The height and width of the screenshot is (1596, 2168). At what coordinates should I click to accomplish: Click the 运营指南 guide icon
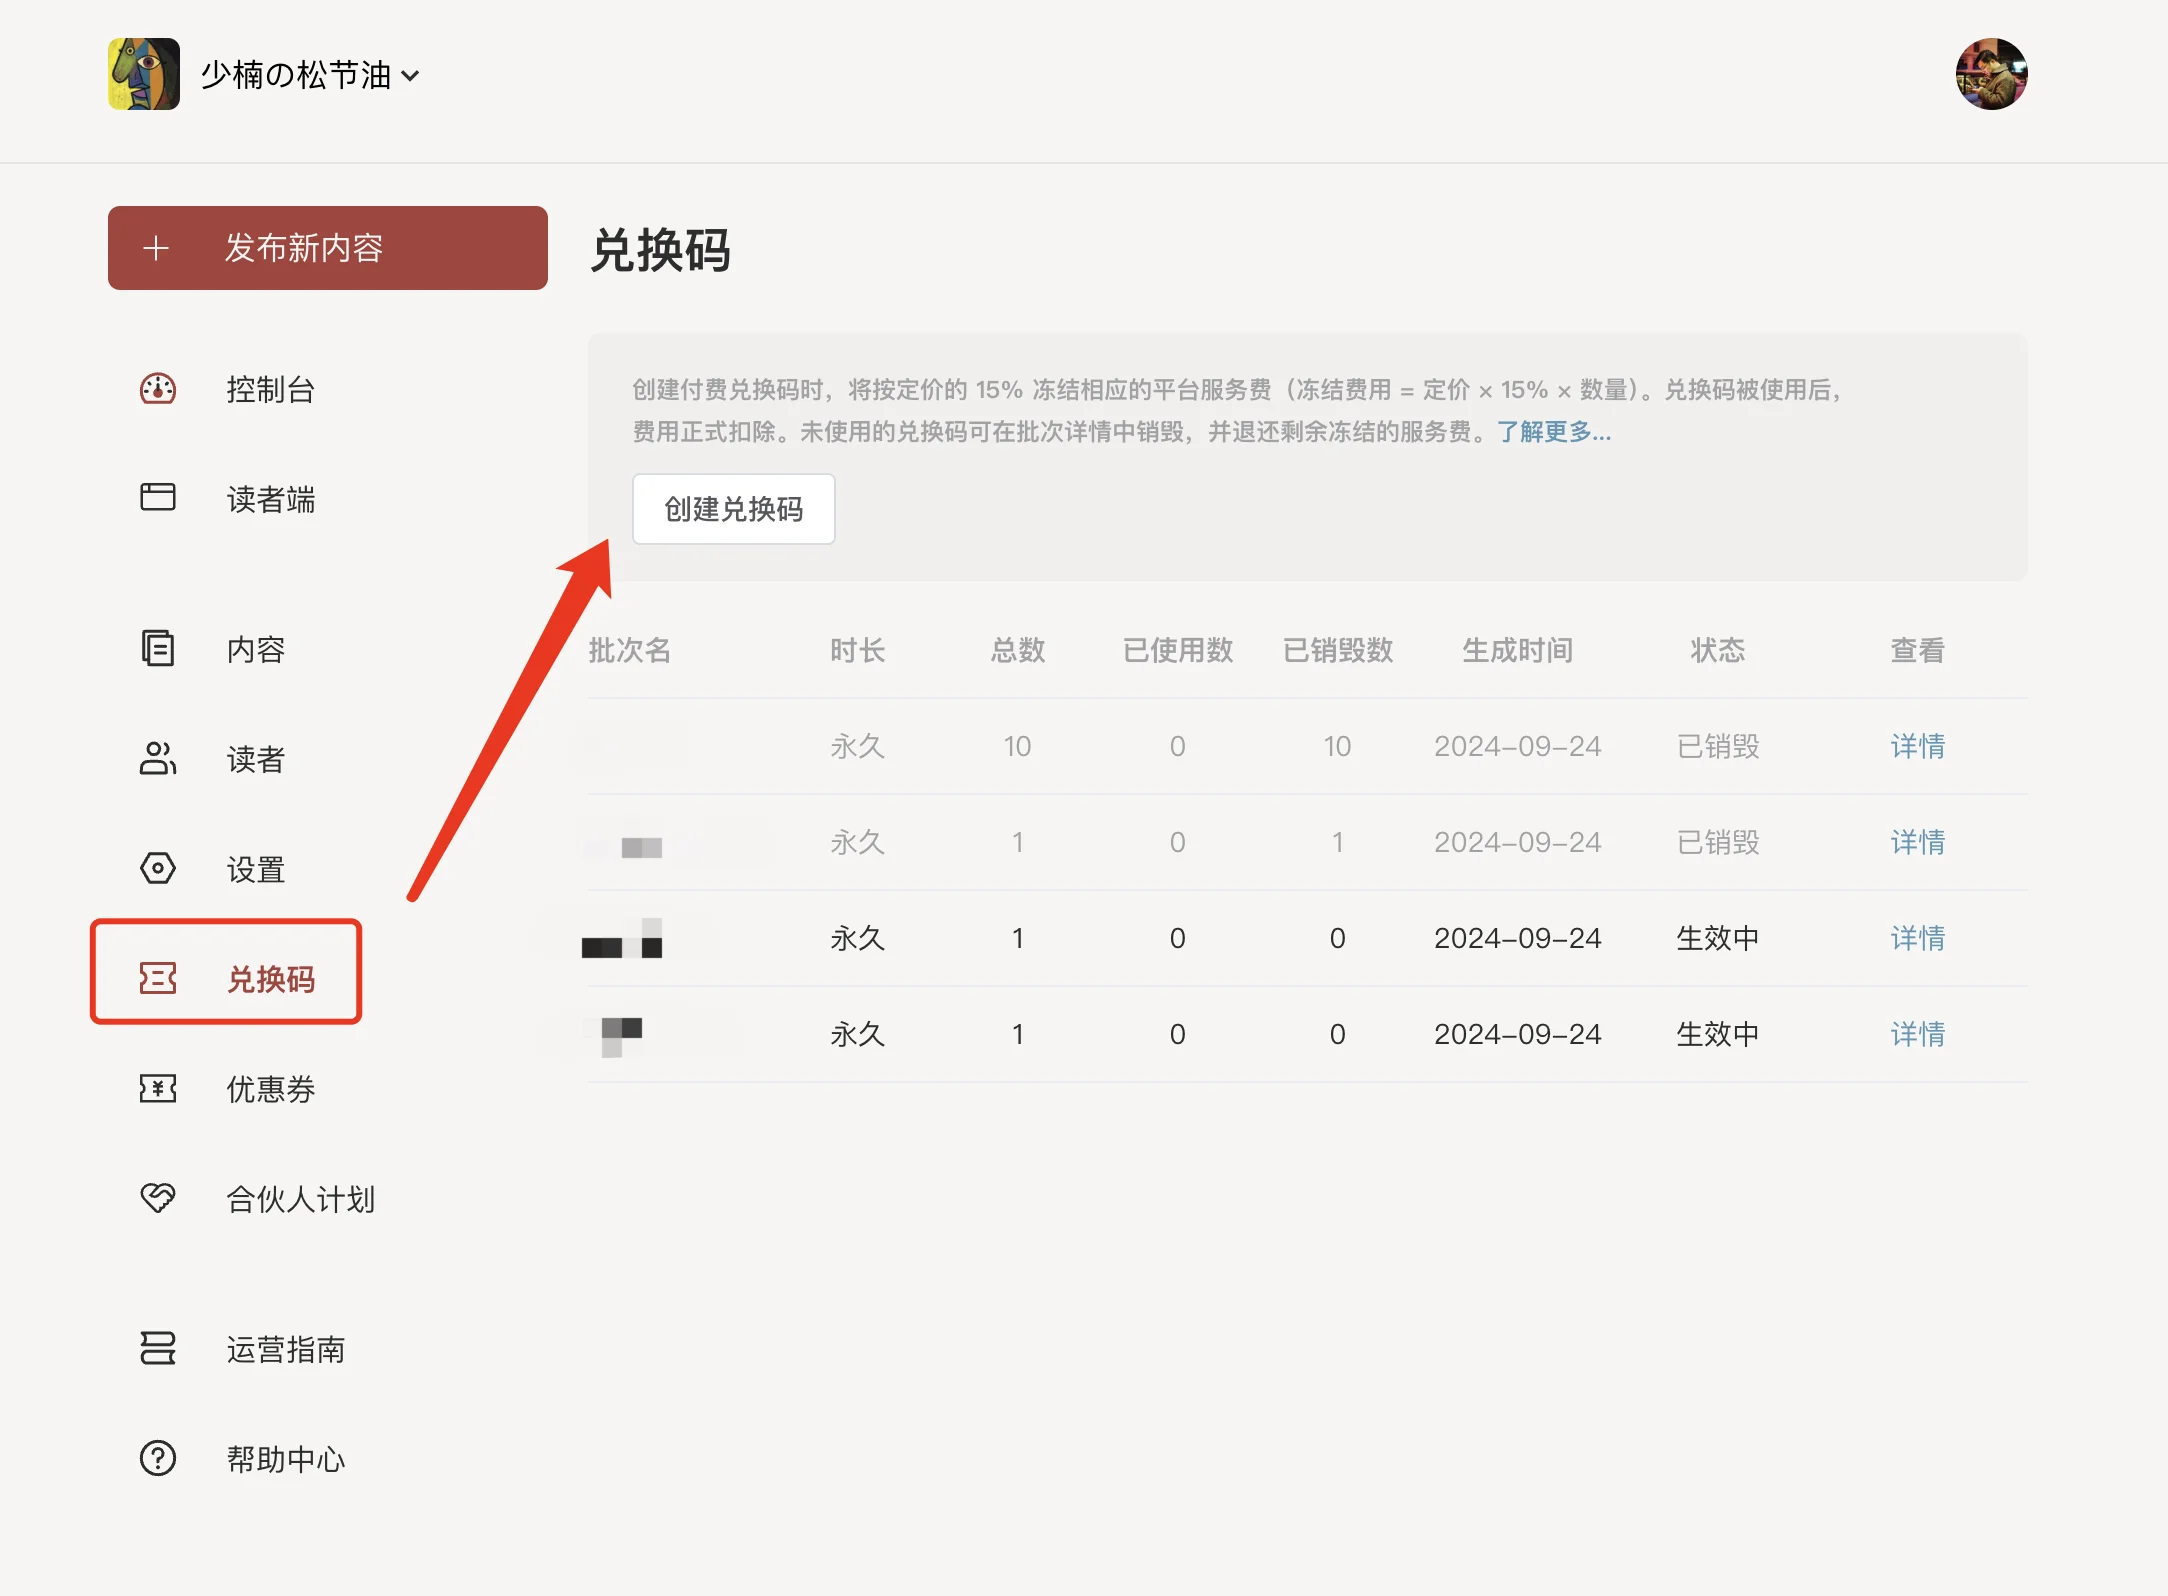pos(158,1348)
